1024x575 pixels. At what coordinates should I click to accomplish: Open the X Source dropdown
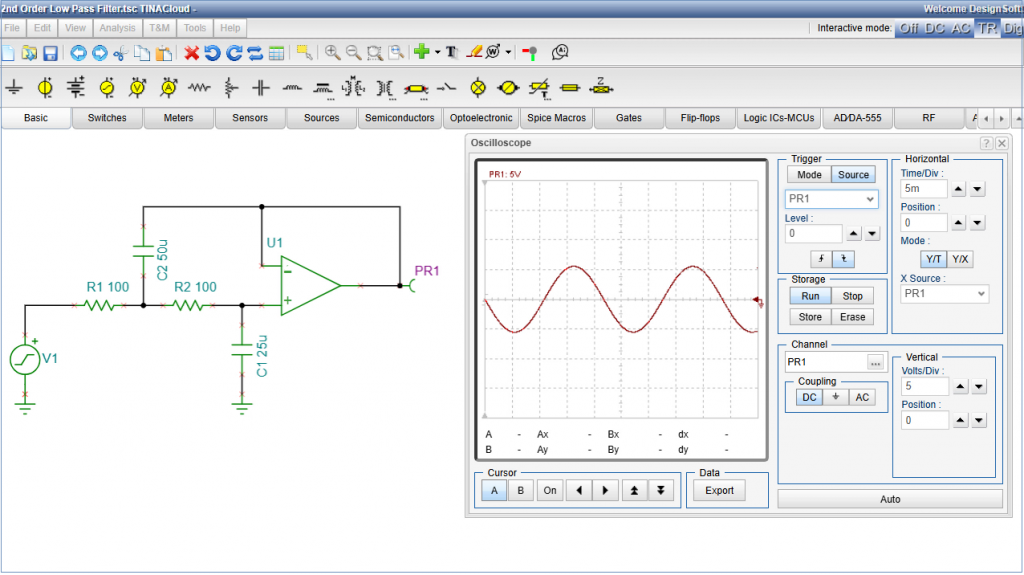click(944, 294)
